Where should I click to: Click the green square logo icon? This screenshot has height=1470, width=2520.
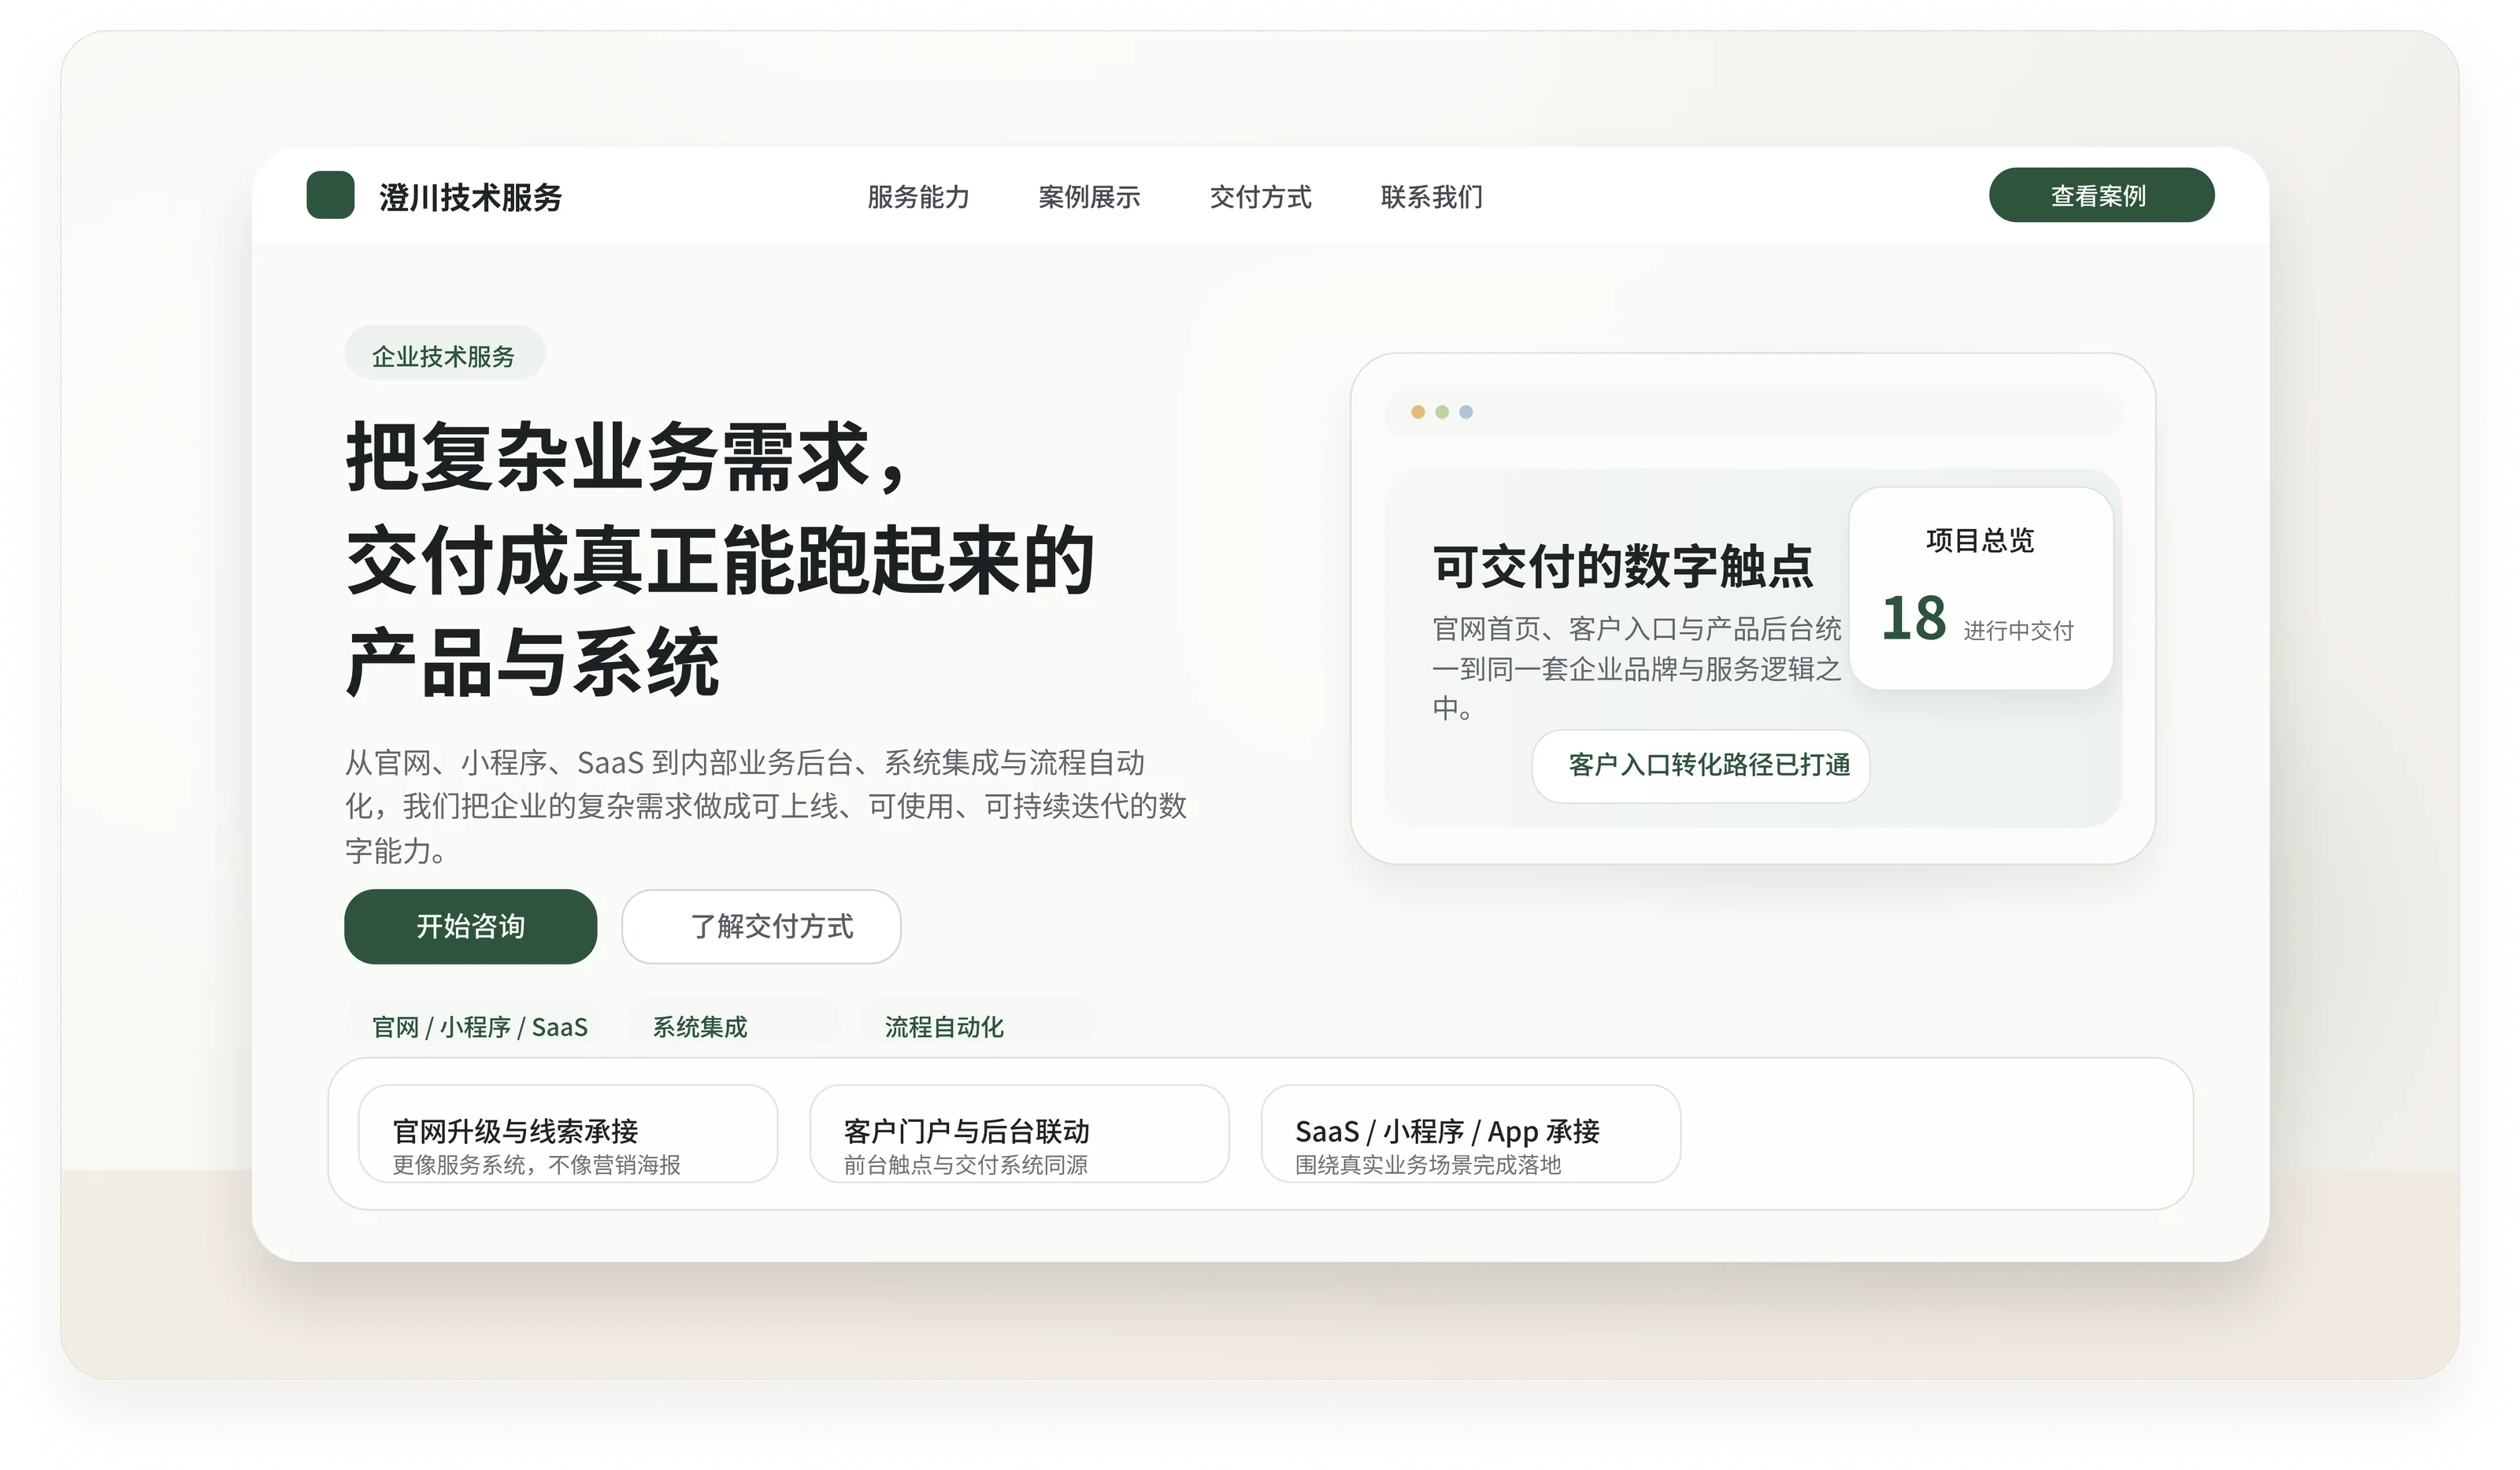[x=330, y=195]
